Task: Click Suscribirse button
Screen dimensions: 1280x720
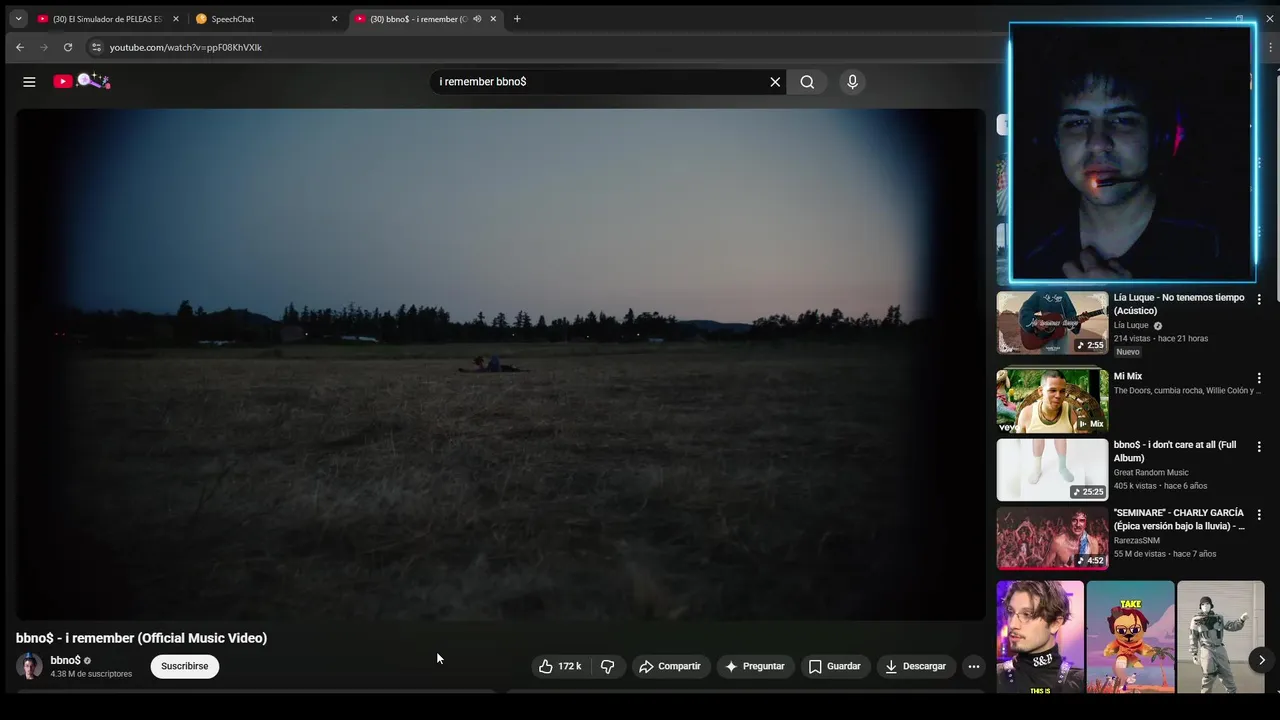Action: pos(185,666)
